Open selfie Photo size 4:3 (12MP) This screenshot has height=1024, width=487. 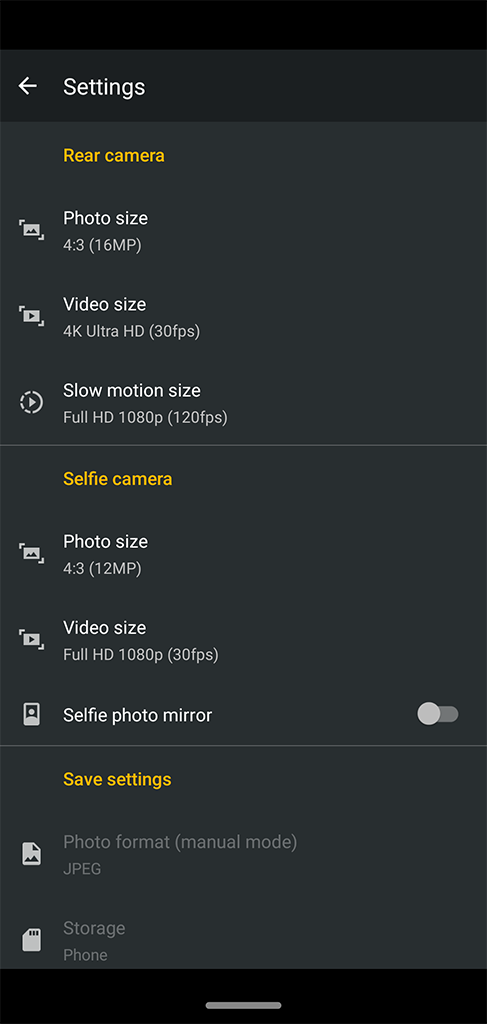click(x=244, y=554)
